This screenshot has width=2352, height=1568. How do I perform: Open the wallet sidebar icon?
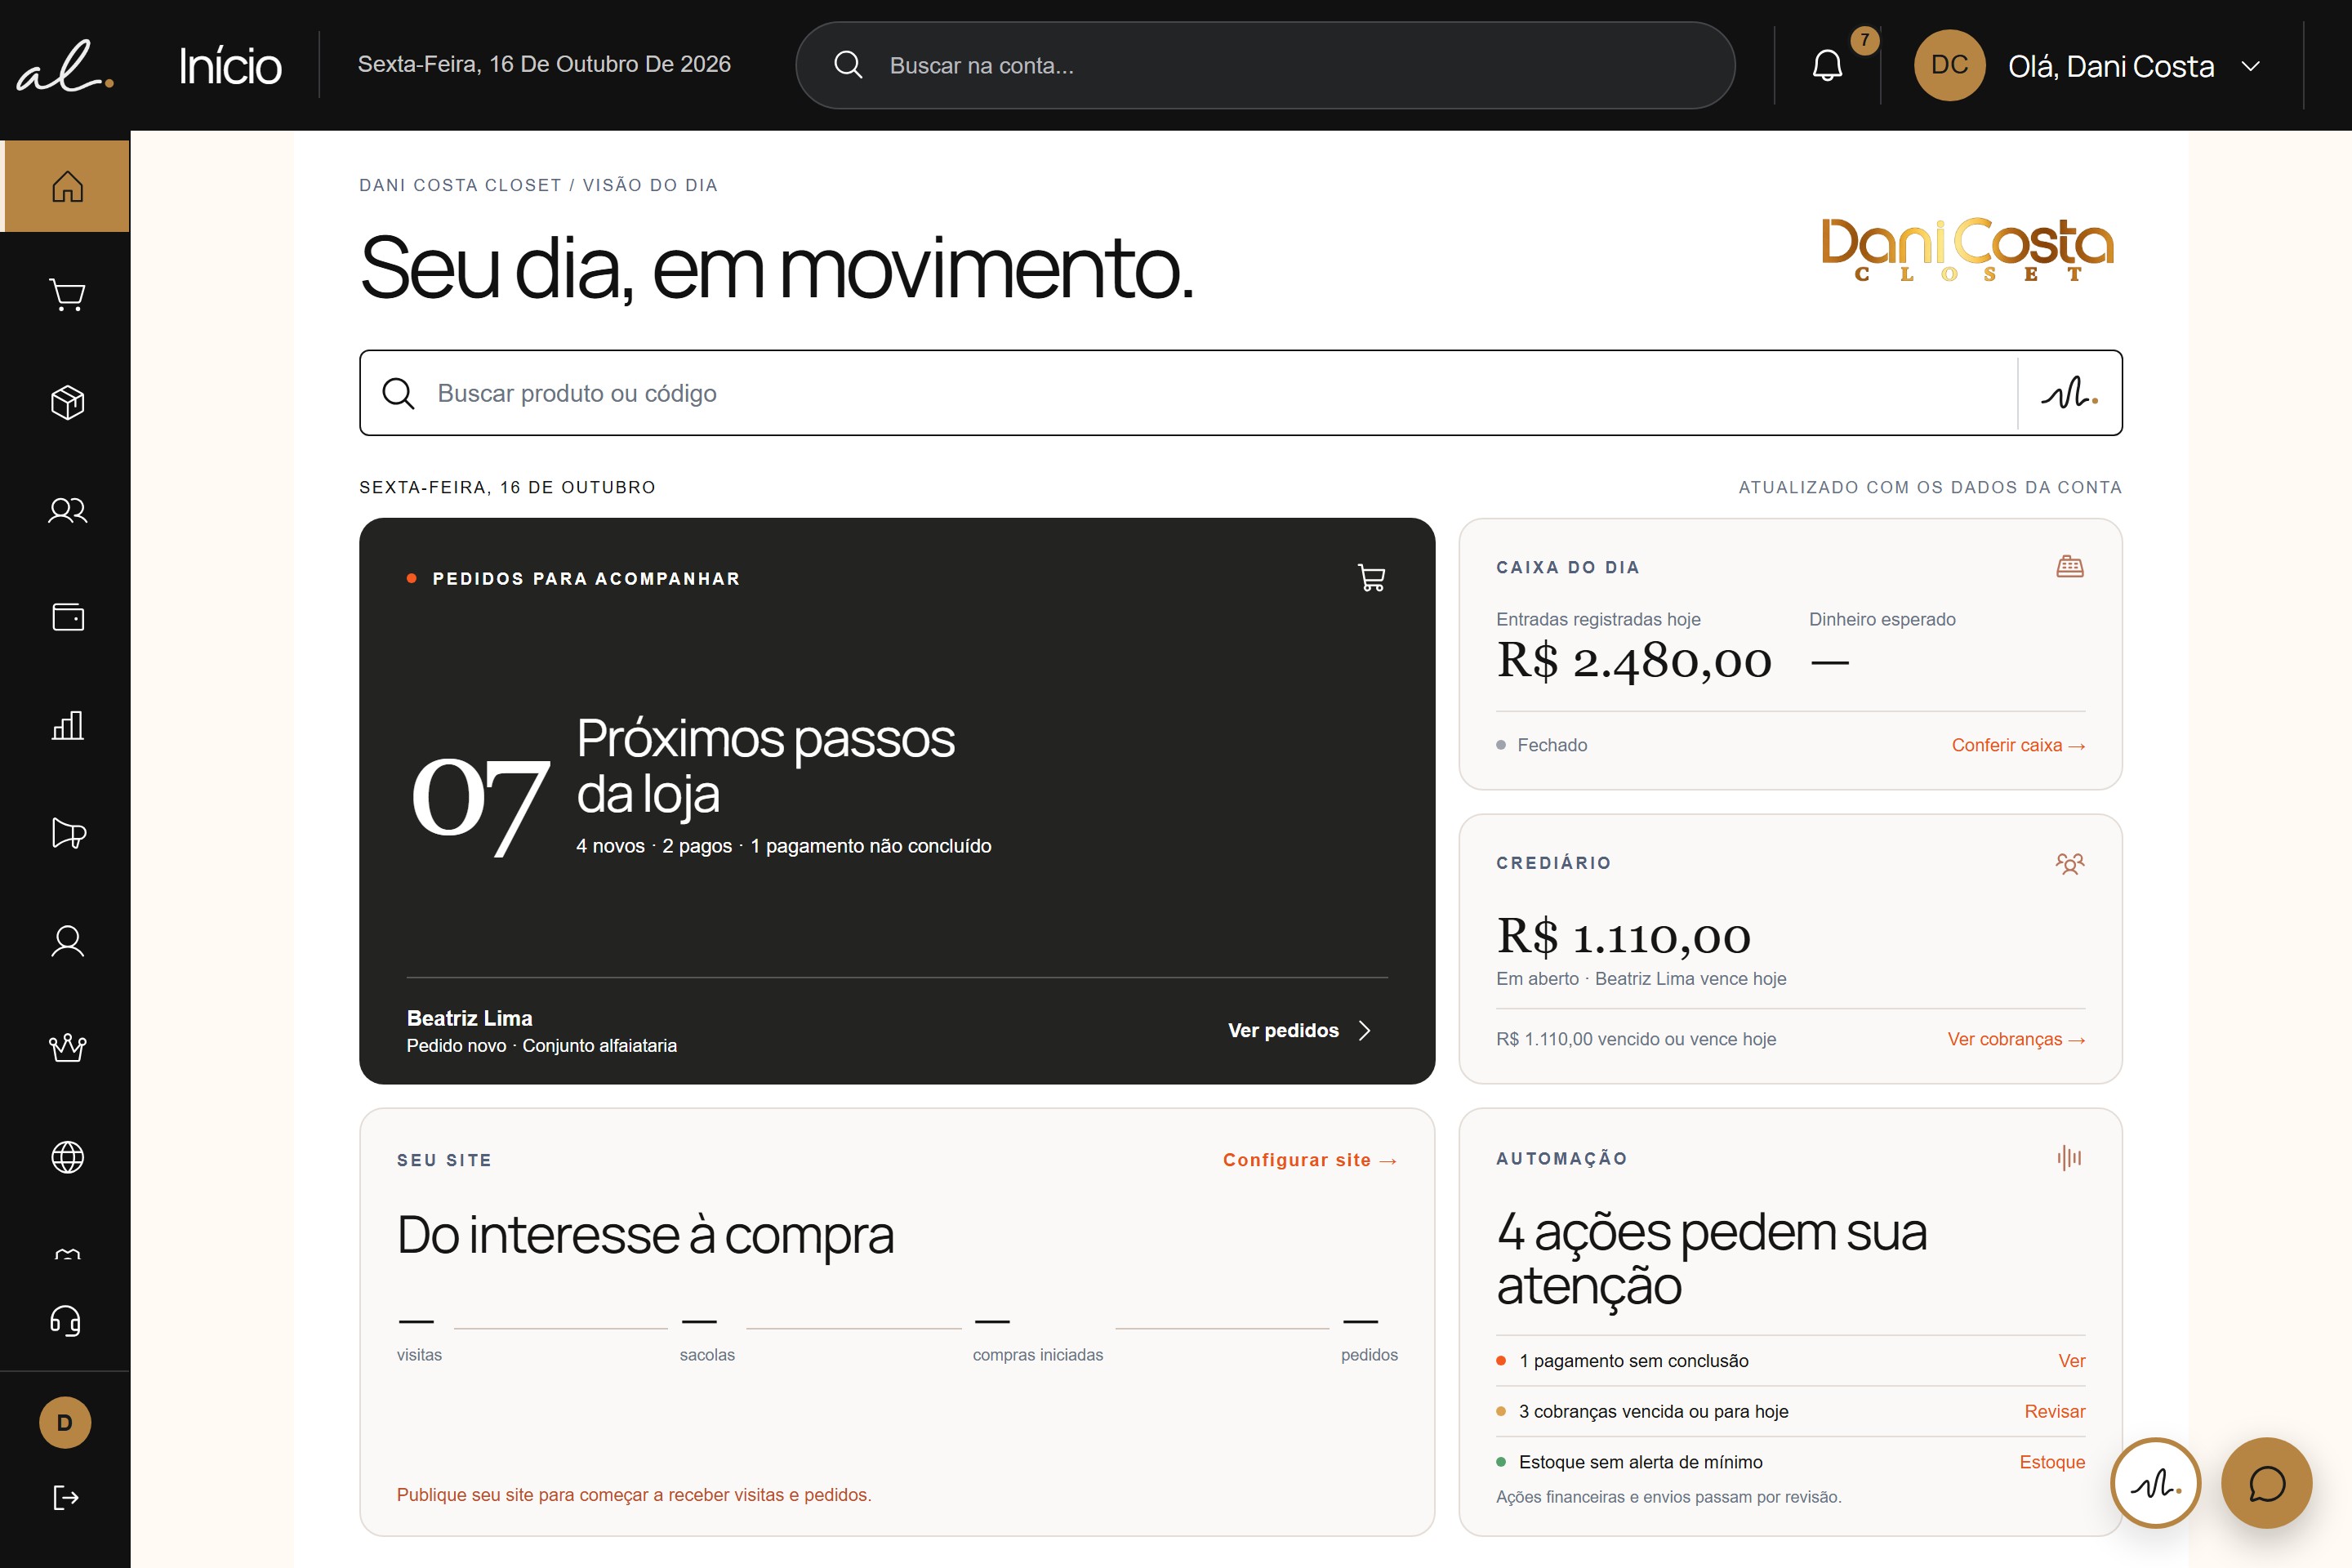pyautogui.click(x=67, y=617)
